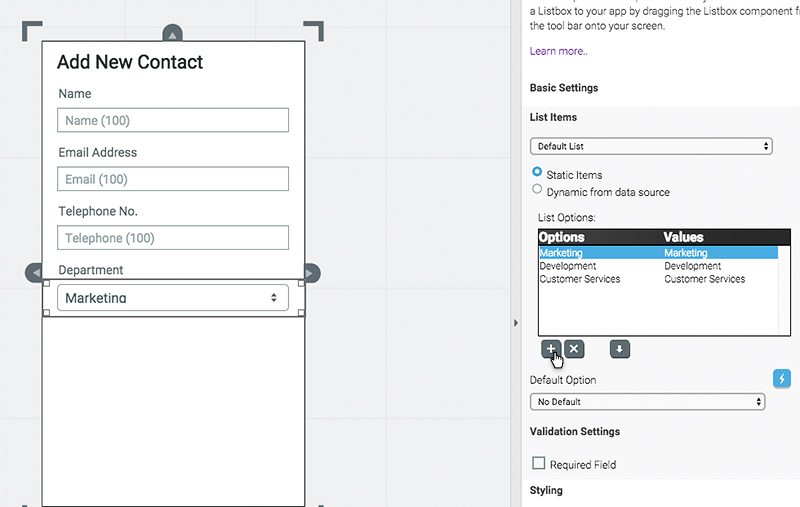Select Marketing row in List Options
The height and width of the screenshot is (507, 800).
tap(658, 253)
